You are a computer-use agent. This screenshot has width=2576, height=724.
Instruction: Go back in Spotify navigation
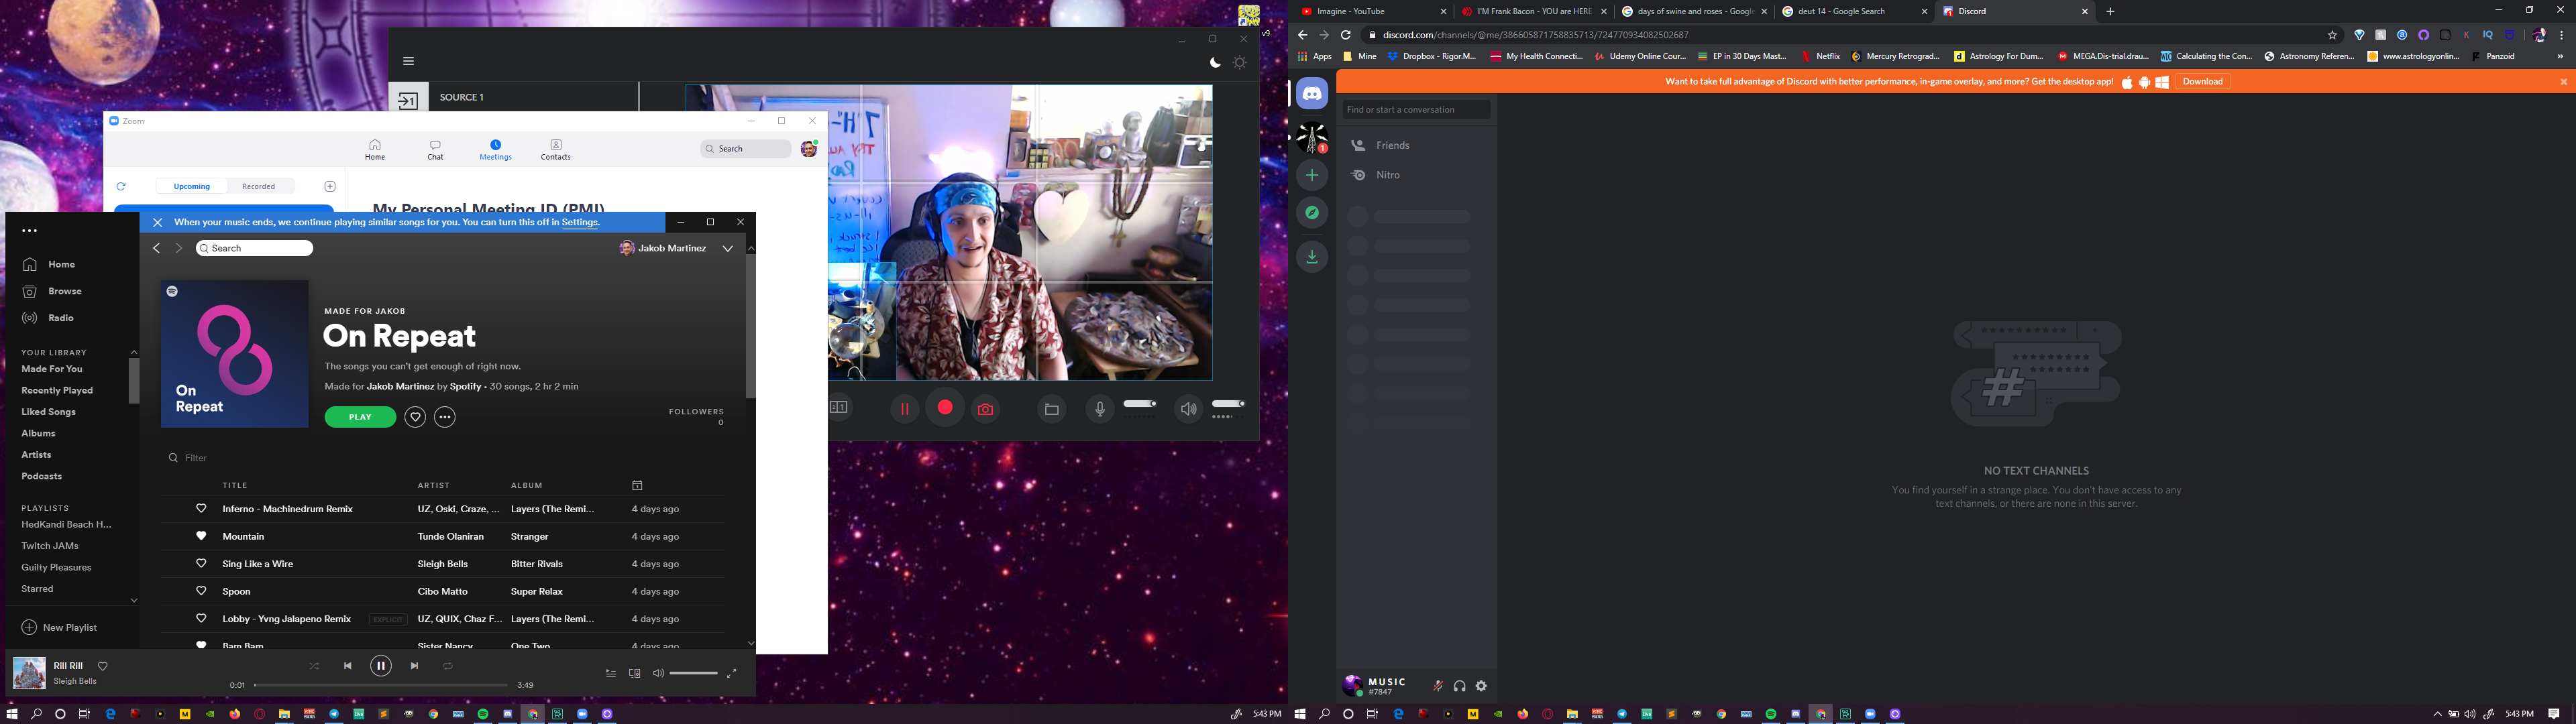(157, 248)
